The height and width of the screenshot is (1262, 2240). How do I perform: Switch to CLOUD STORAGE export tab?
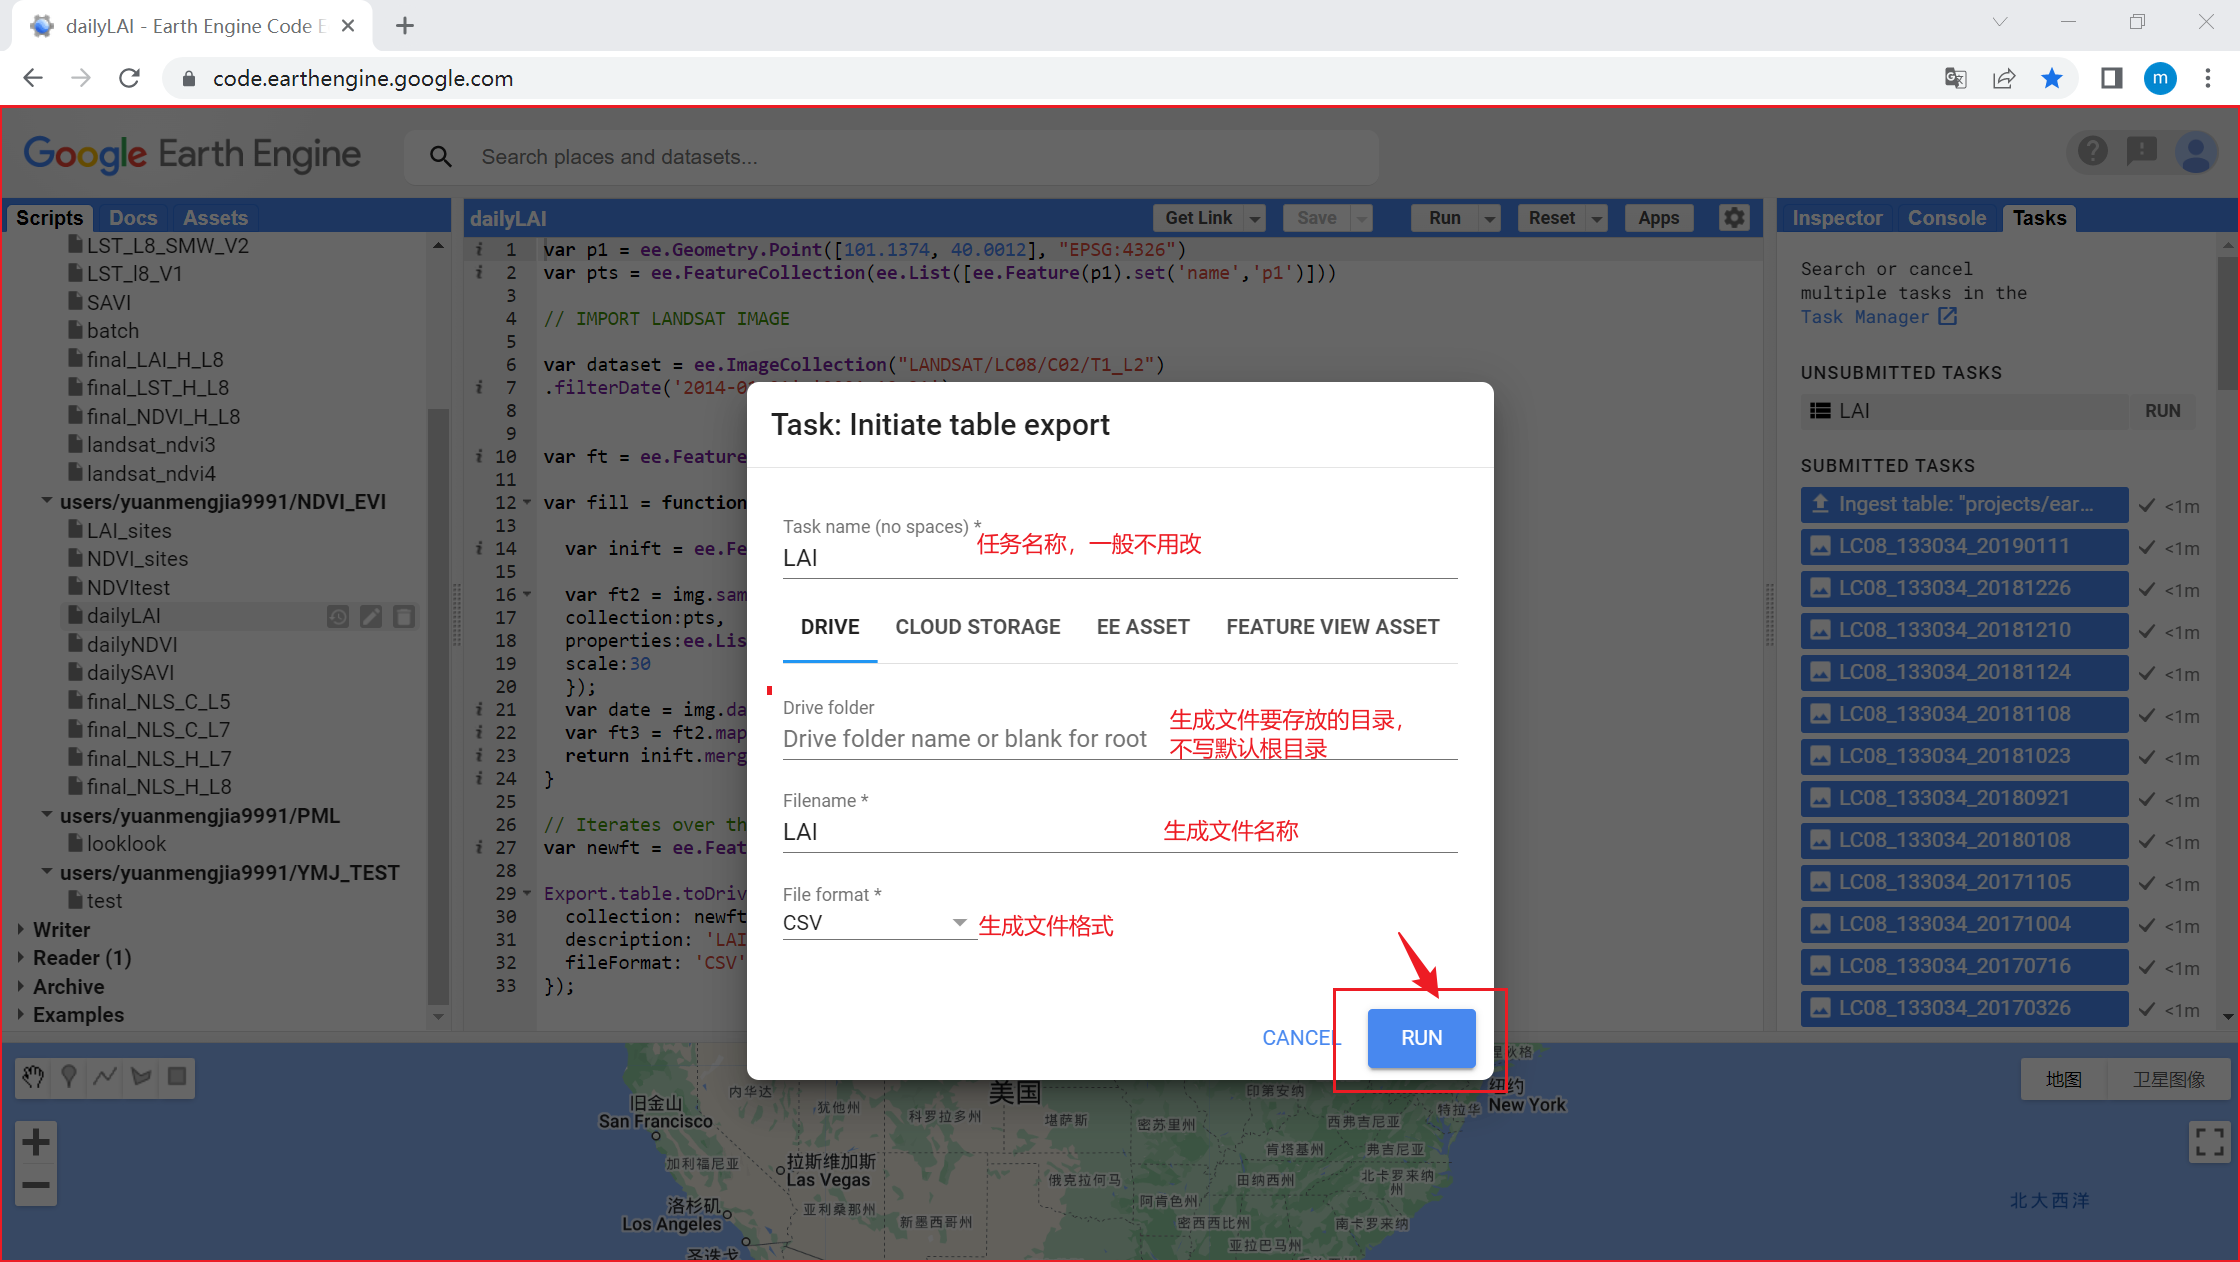coord(977,627)
